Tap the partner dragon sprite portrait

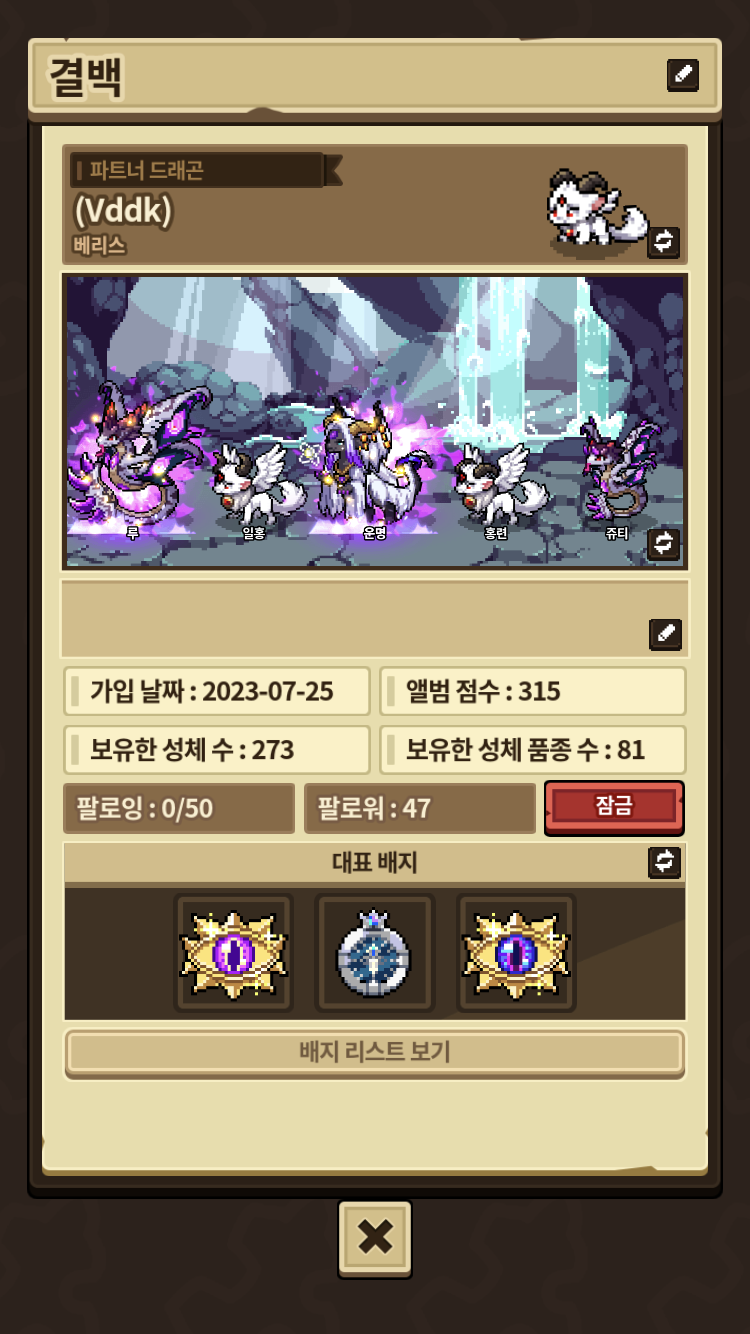[597, 211]
